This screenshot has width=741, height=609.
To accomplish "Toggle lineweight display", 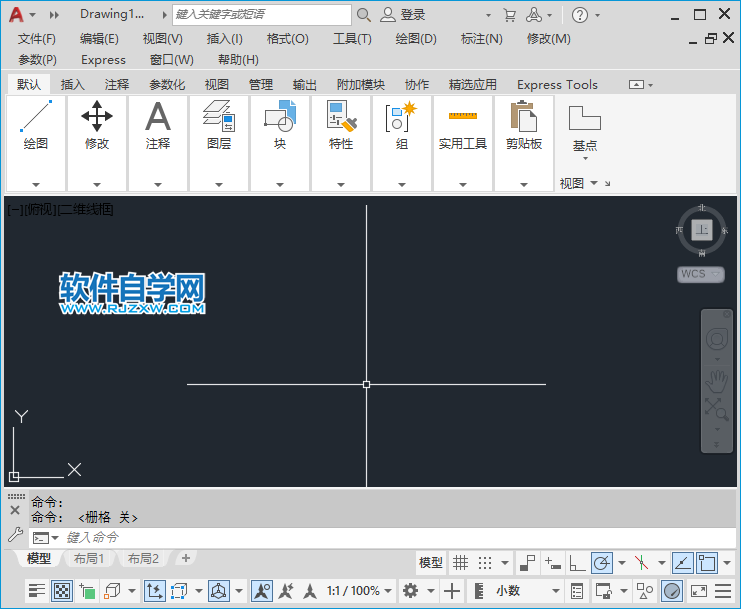I will point(36,591).
